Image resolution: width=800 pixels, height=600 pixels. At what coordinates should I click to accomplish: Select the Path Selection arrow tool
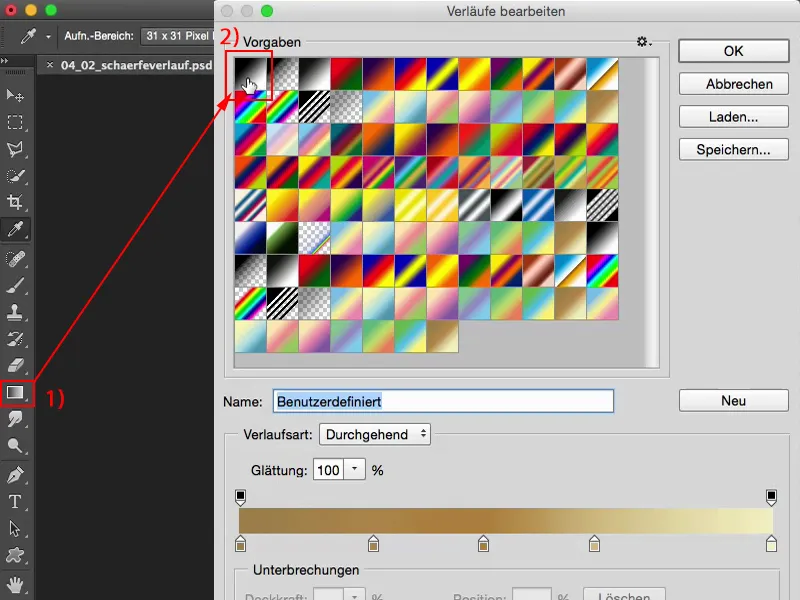coord(15,529)
